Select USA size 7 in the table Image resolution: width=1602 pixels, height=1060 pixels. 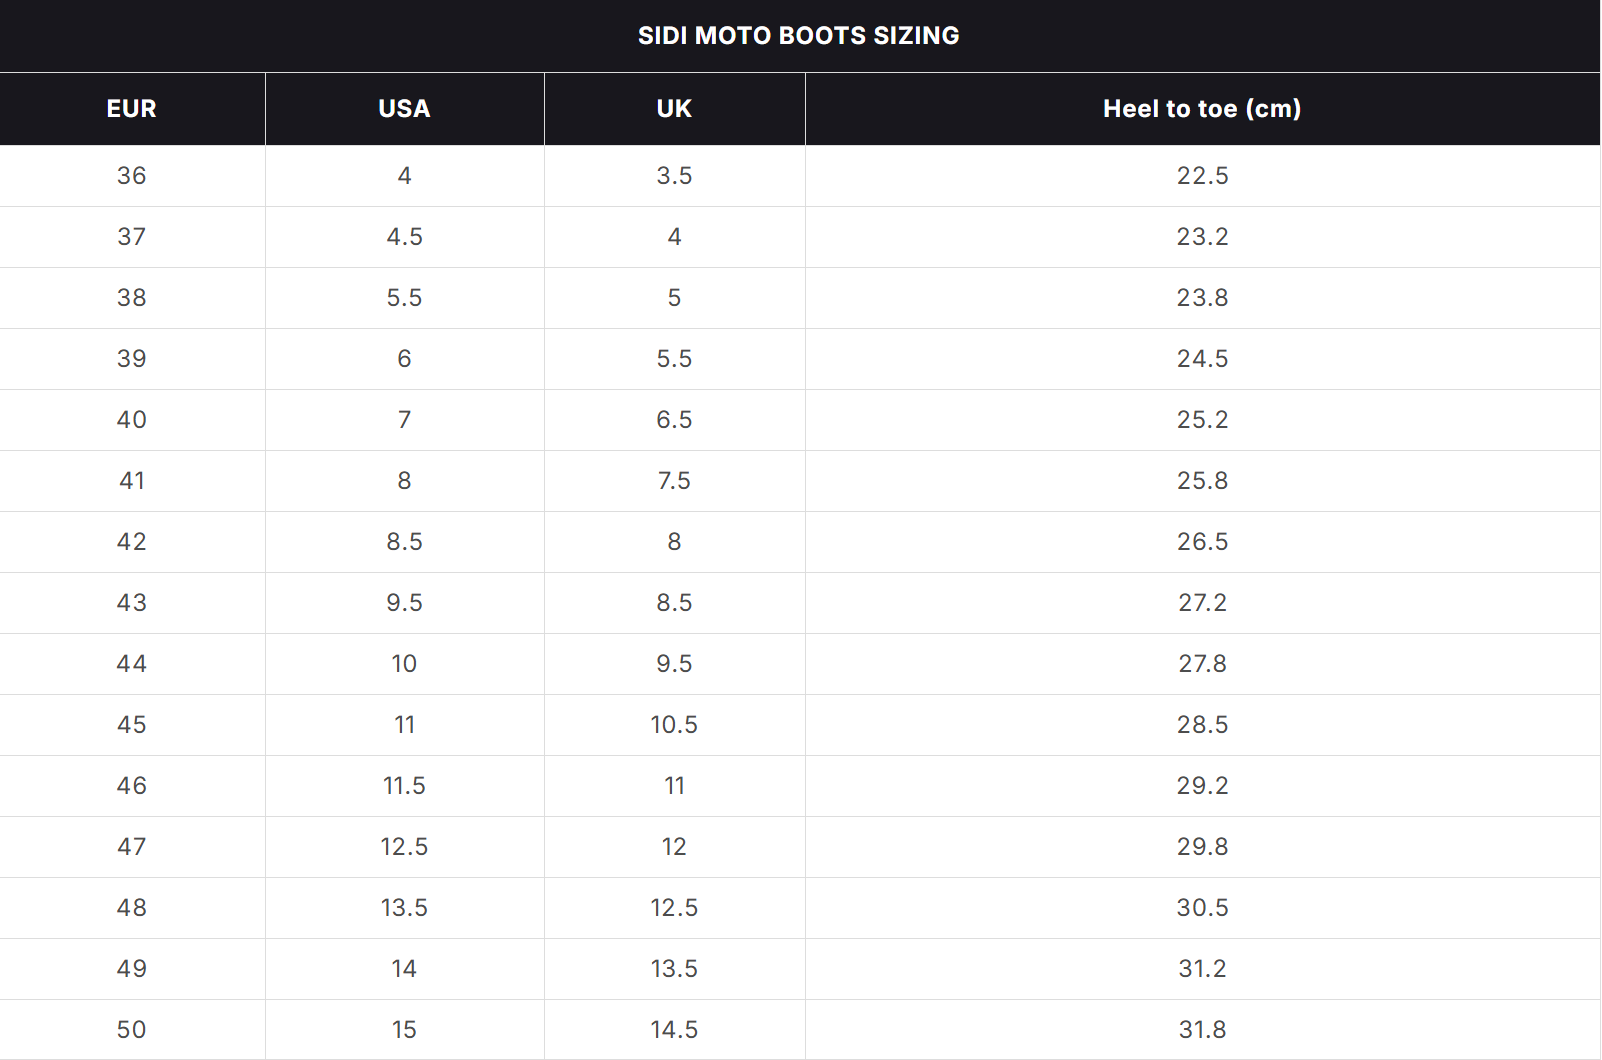(404, 420)
